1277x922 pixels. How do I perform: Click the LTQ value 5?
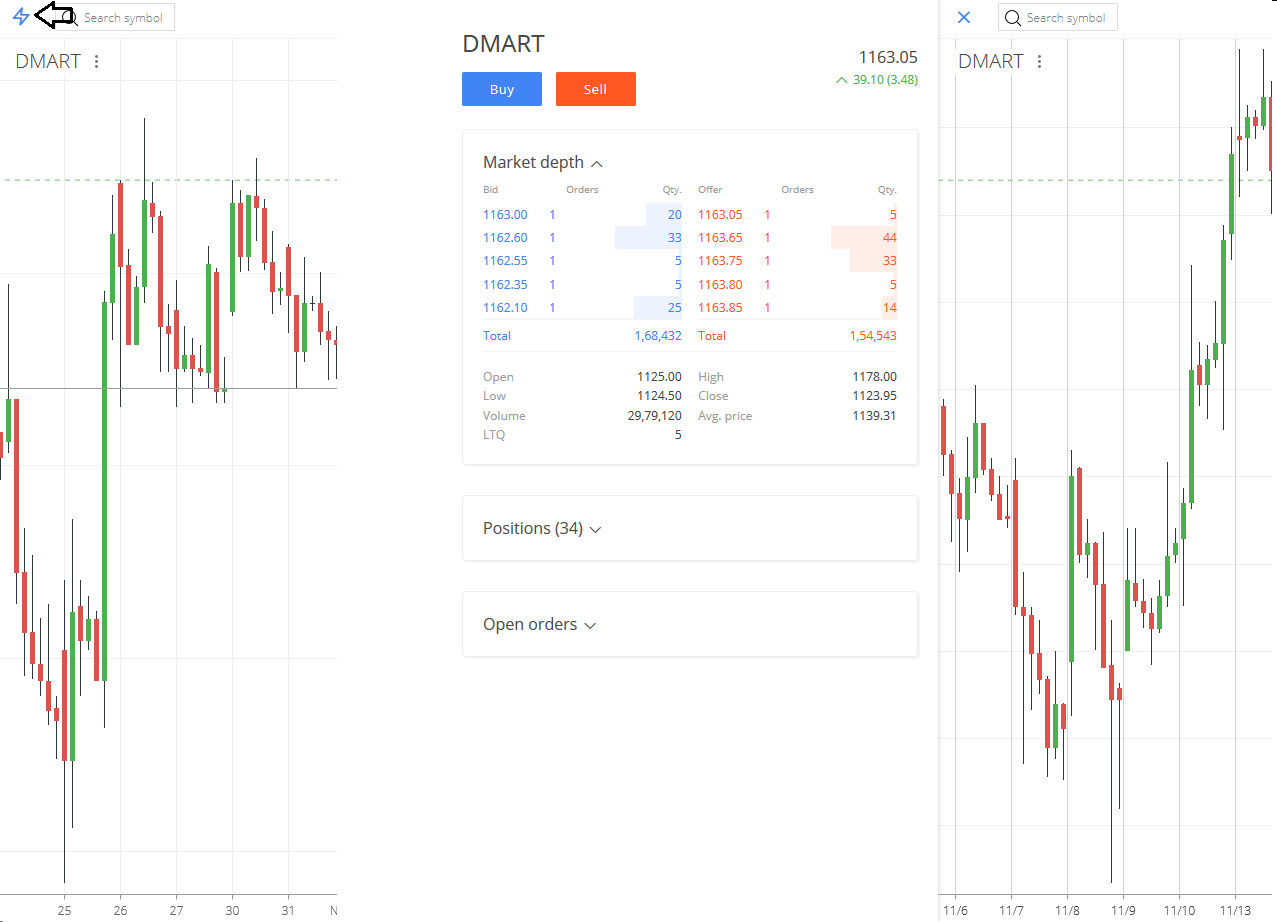[678, 435]
